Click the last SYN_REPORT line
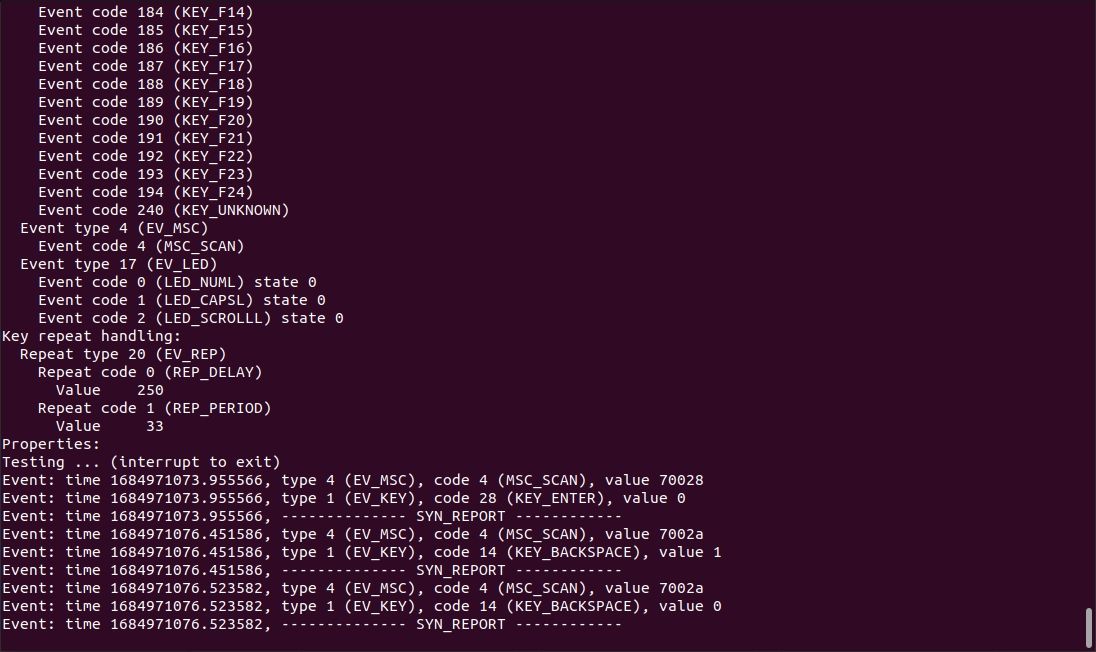This screenshot has height=652, width=1096. 311,624
